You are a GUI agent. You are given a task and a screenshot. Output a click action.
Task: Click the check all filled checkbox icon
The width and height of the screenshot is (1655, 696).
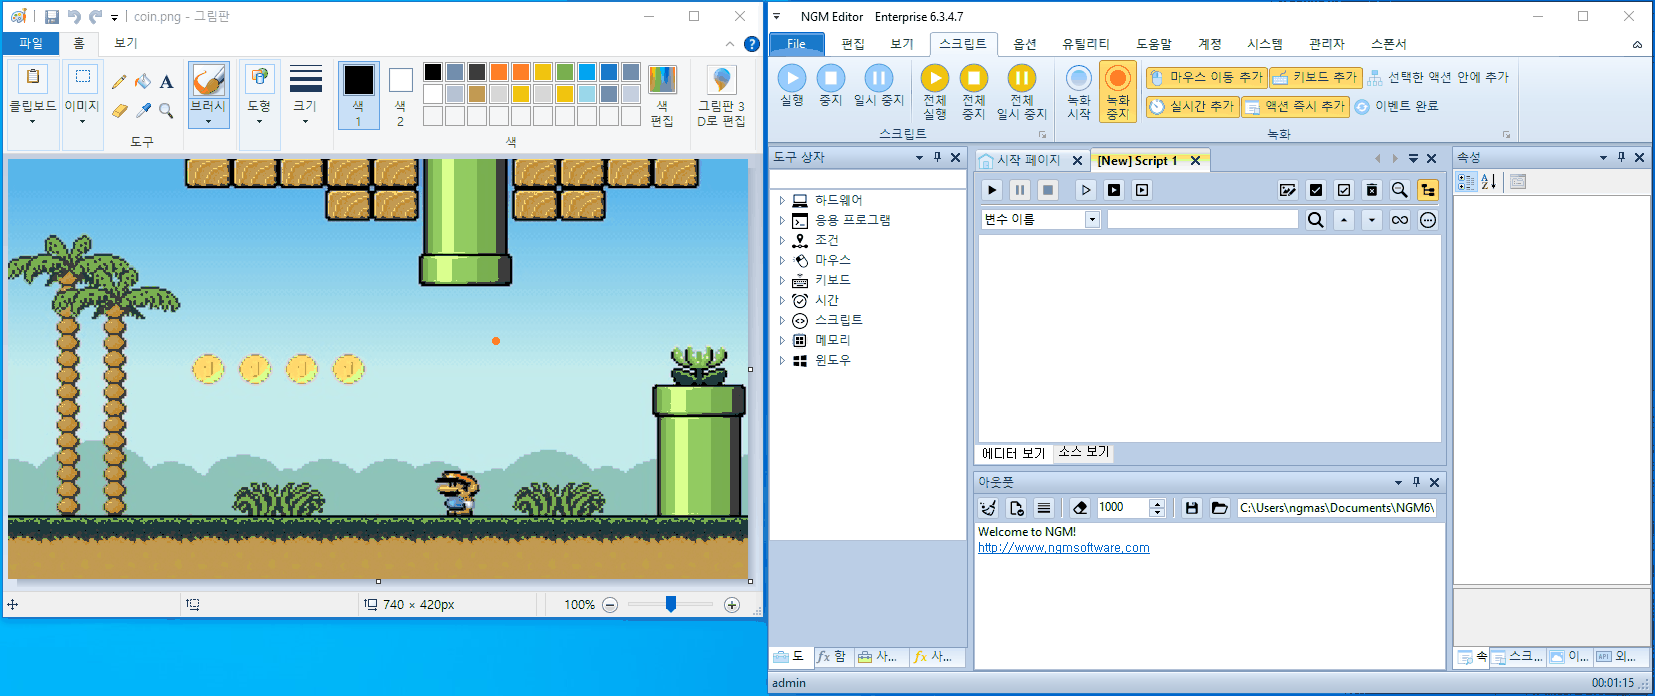pyautogui.click(x=1316, y=190)
